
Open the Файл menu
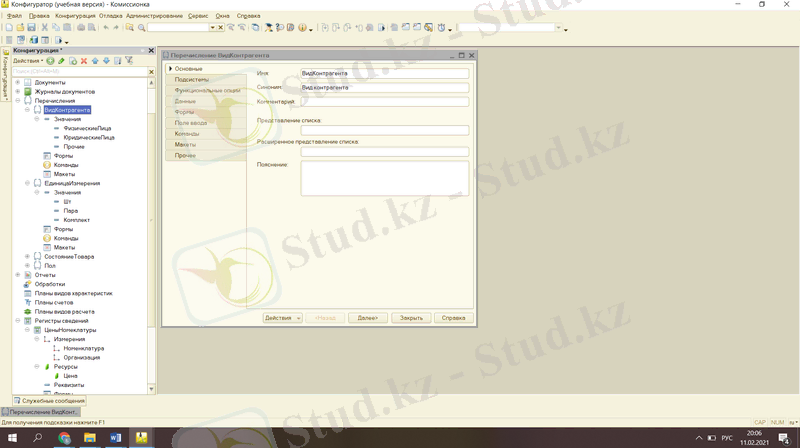pyautogui.click(x=14, y=16)
